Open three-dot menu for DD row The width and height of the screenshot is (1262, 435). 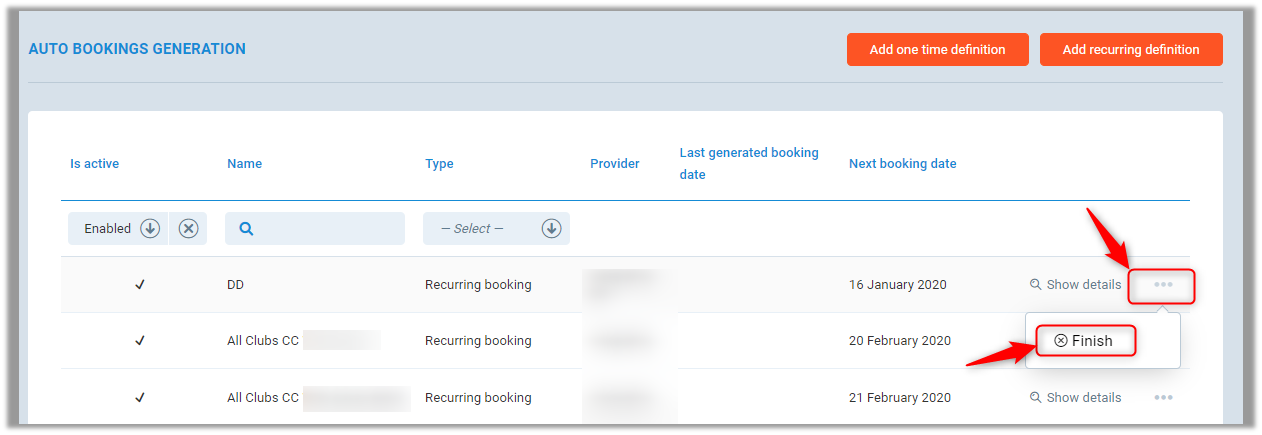(1162, 285)
